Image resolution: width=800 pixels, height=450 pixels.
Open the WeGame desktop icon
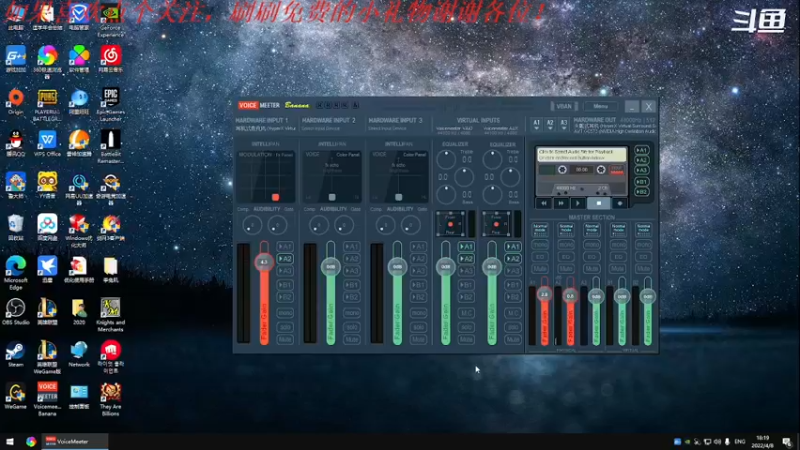[16, 396]
